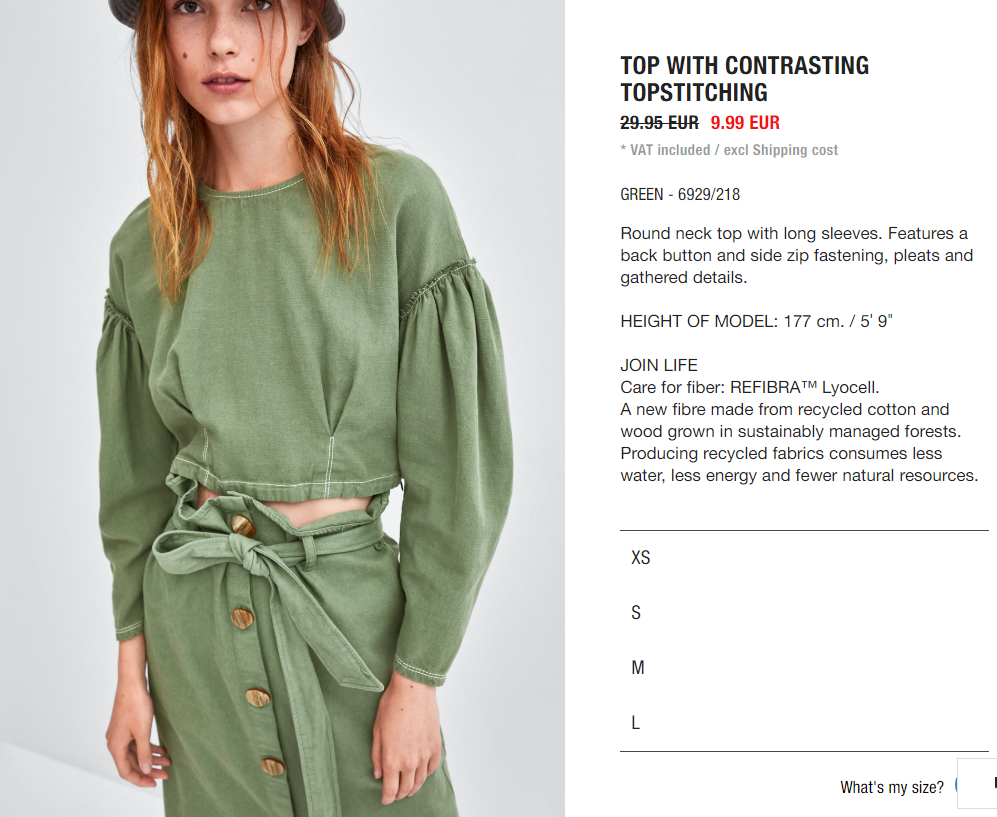This screenshot has height=817, width=997.
Task: Click the GREEN - 6929/218 reference text
Action: 680,194
